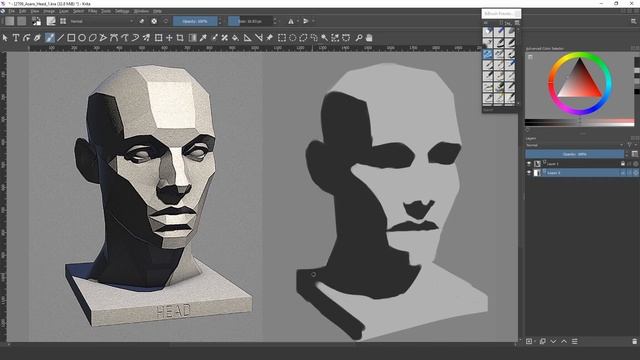Open vertical mirror options dropdown arrow
This screenshot has width=640, height=360.
point(313,21)
